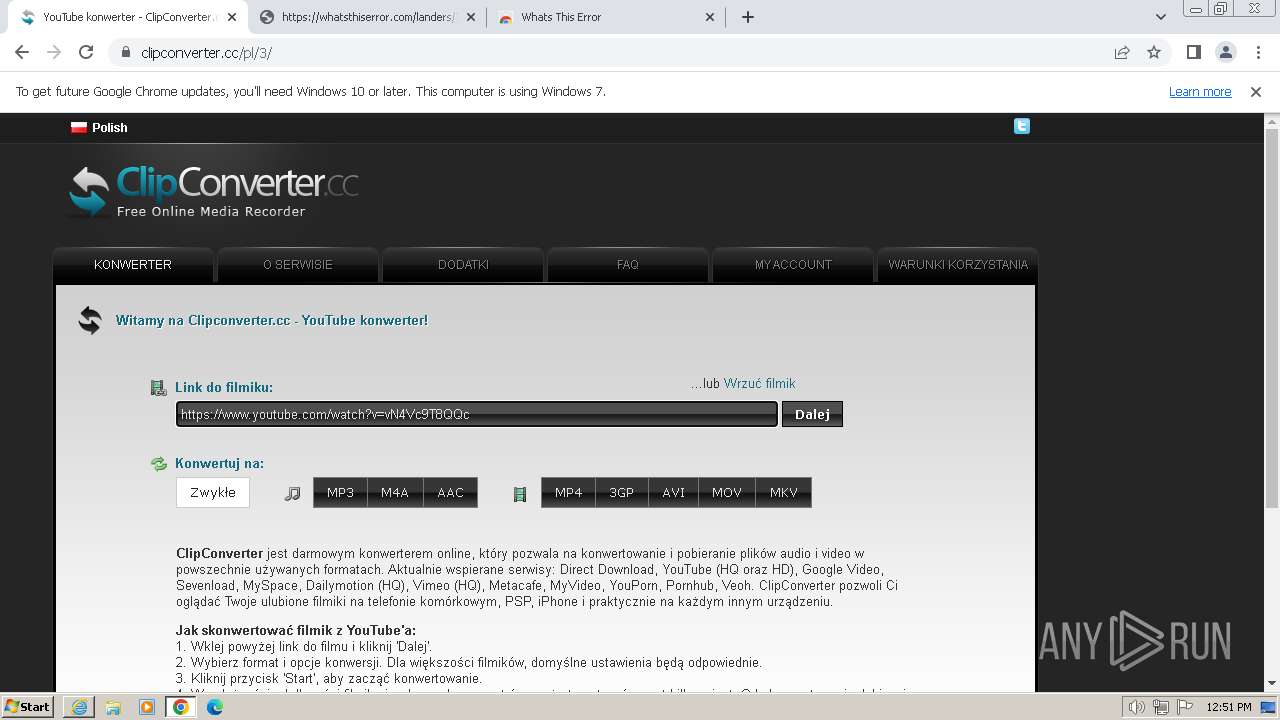Click the green film video icon
Image resolution: width=1280 pixels, height=720 pixels.
(519, 494)
